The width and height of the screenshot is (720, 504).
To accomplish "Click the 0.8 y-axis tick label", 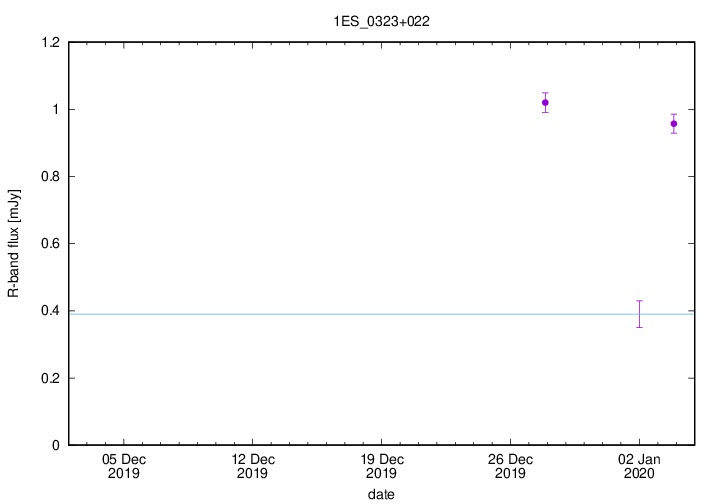I will [50, 176].
